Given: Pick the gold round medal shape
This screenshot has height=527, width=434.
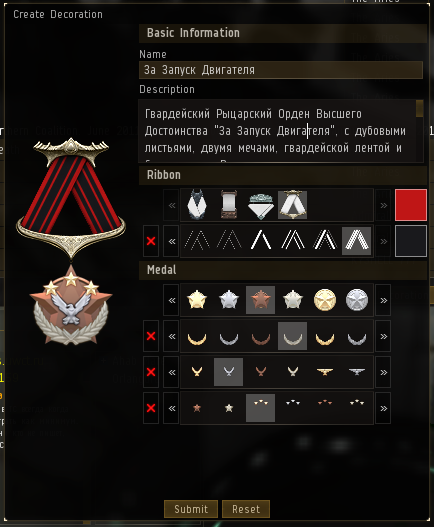Looking at the screenshot, I should point(324,300).
